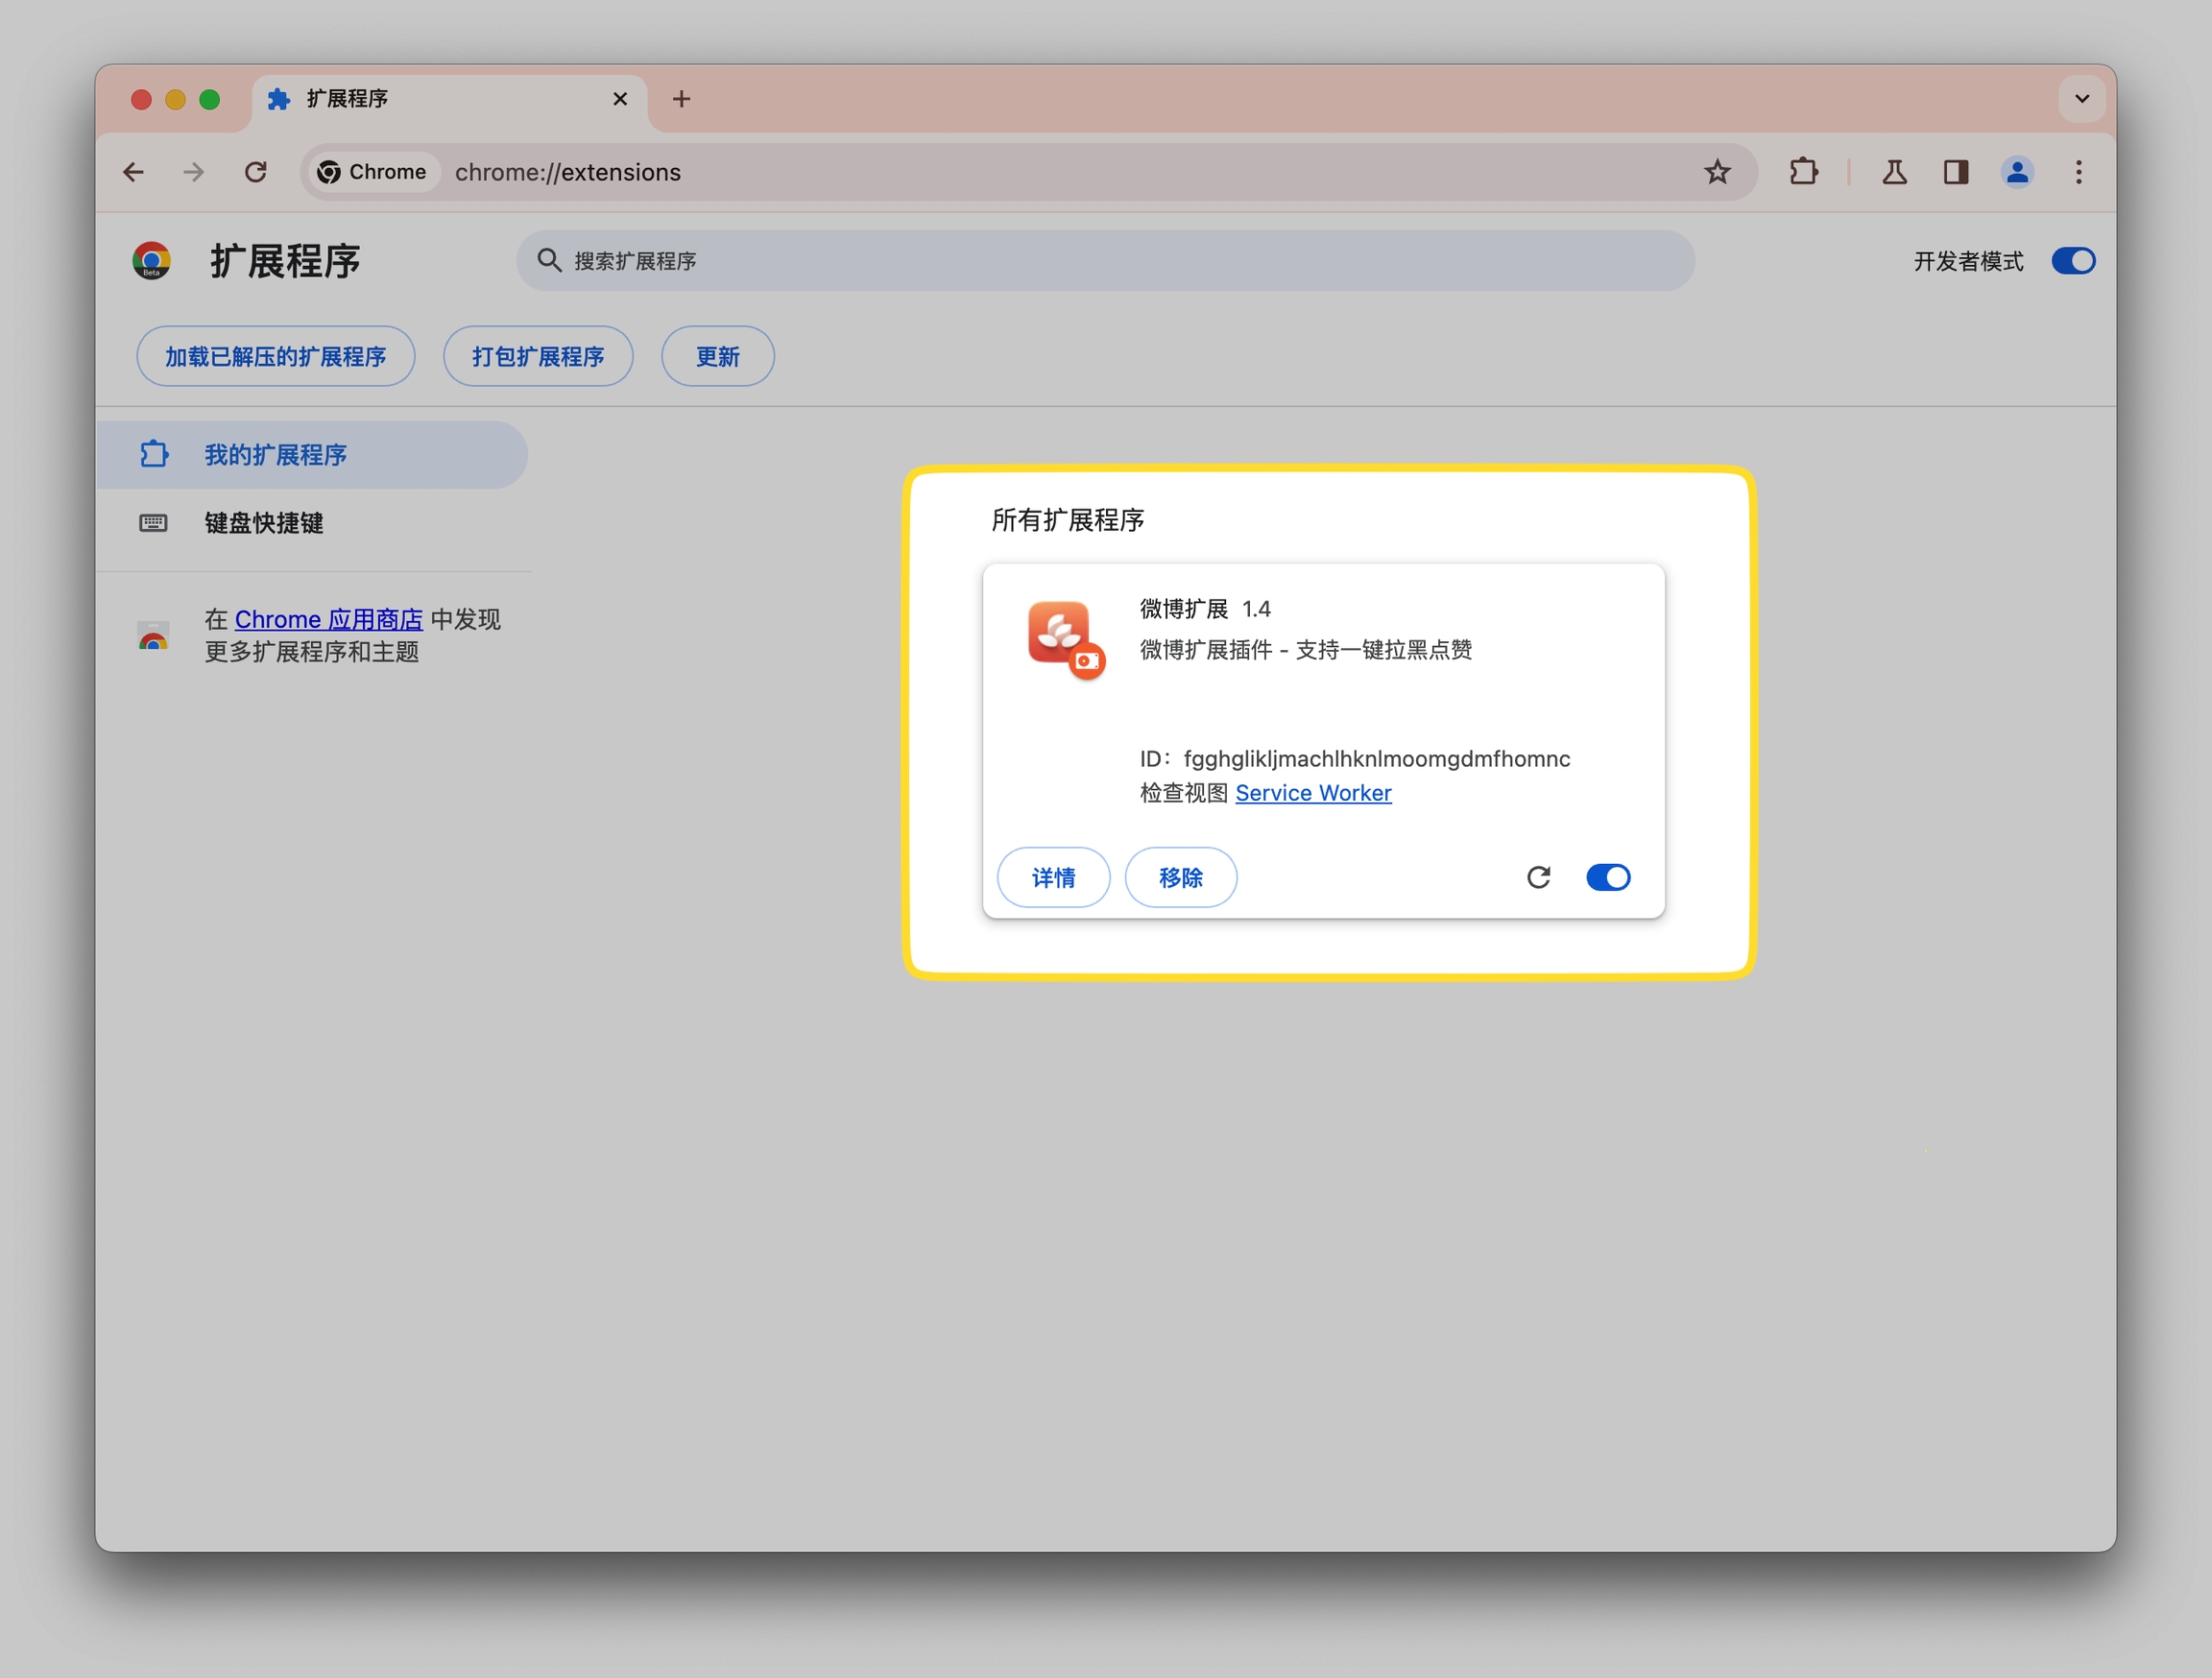
Task: Expand the tab search chevron
Action: 2082,99
